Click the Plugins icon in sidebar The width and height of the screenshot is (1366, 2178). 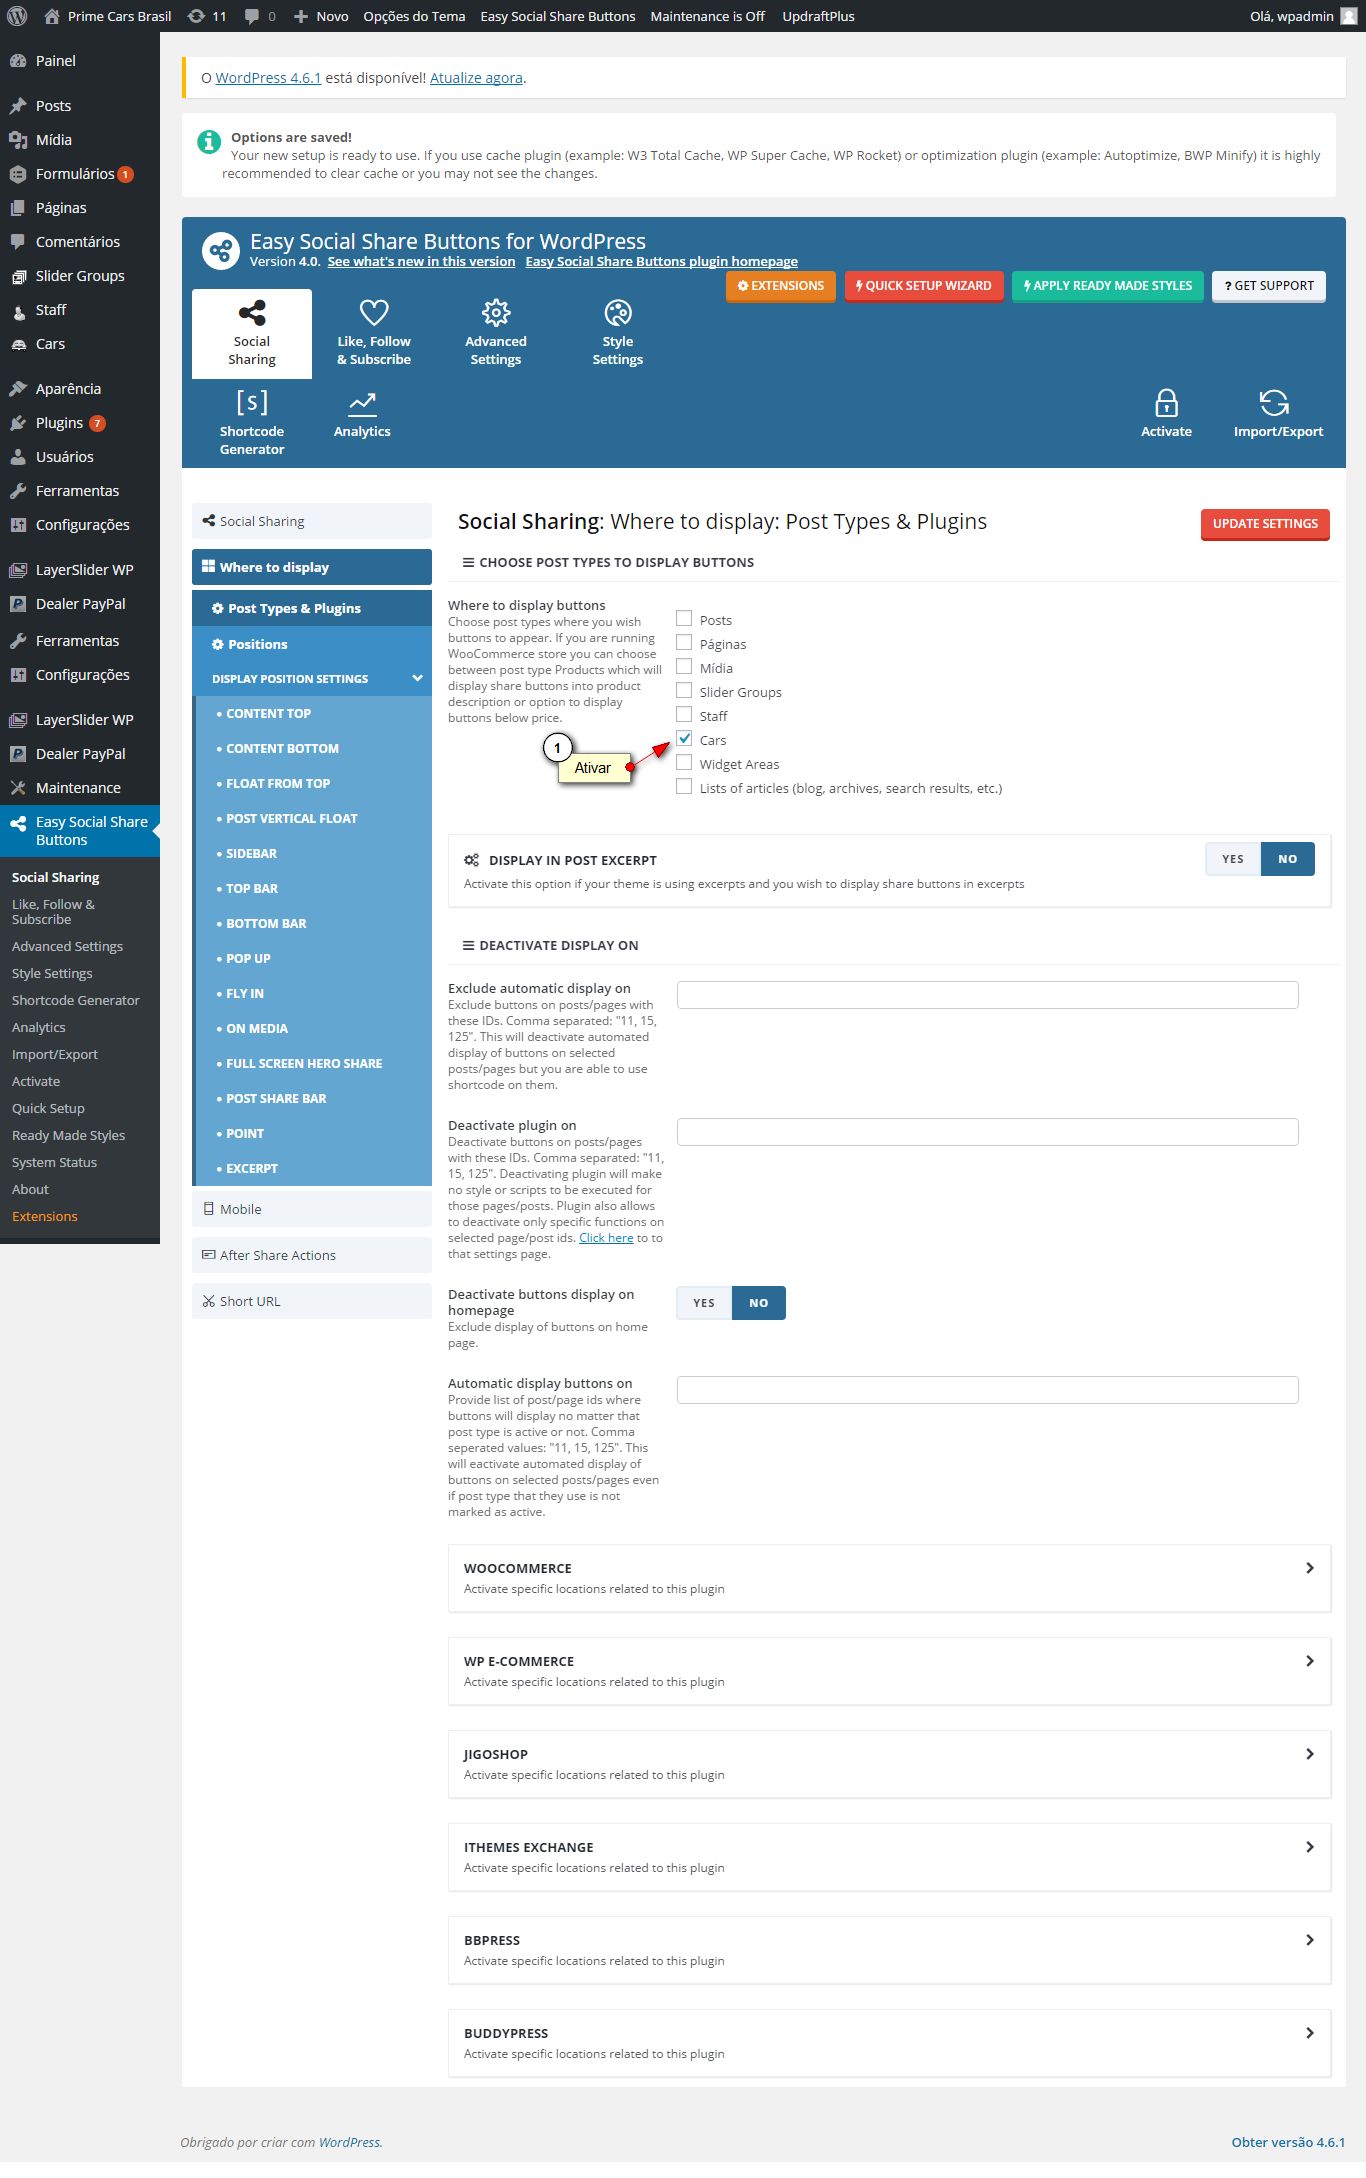pos(18,423)
